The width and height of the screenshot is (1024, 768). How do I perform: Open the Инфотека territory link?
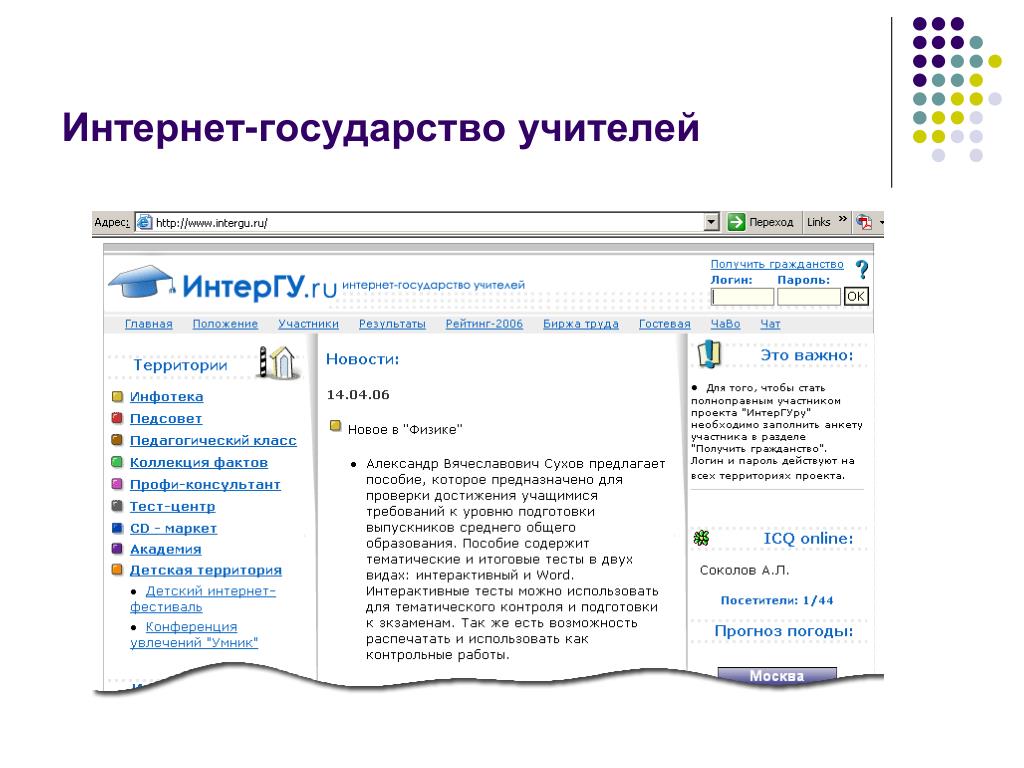[x=167, y=396]
